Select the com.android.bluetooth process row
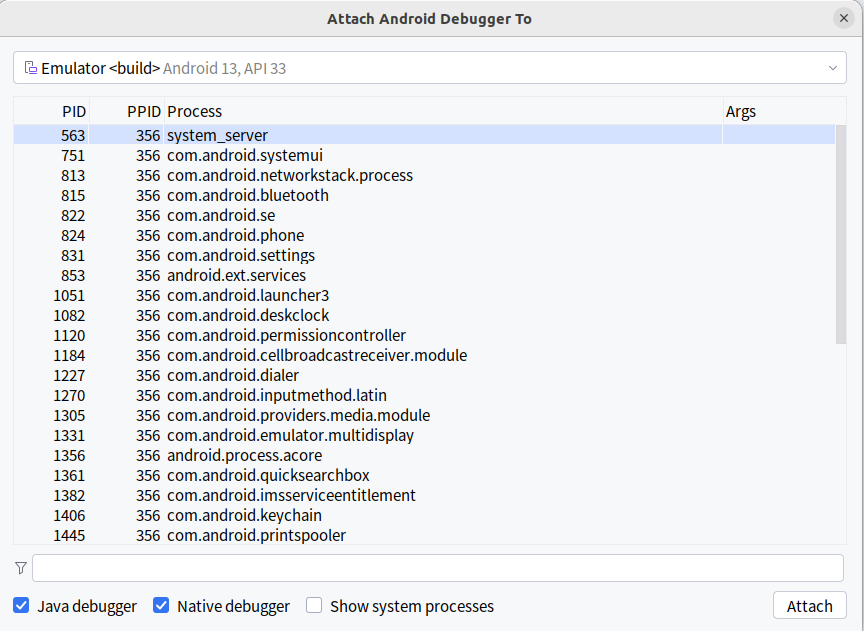The height and width of the screenshot is (631, 864). (x=424, y=196)
